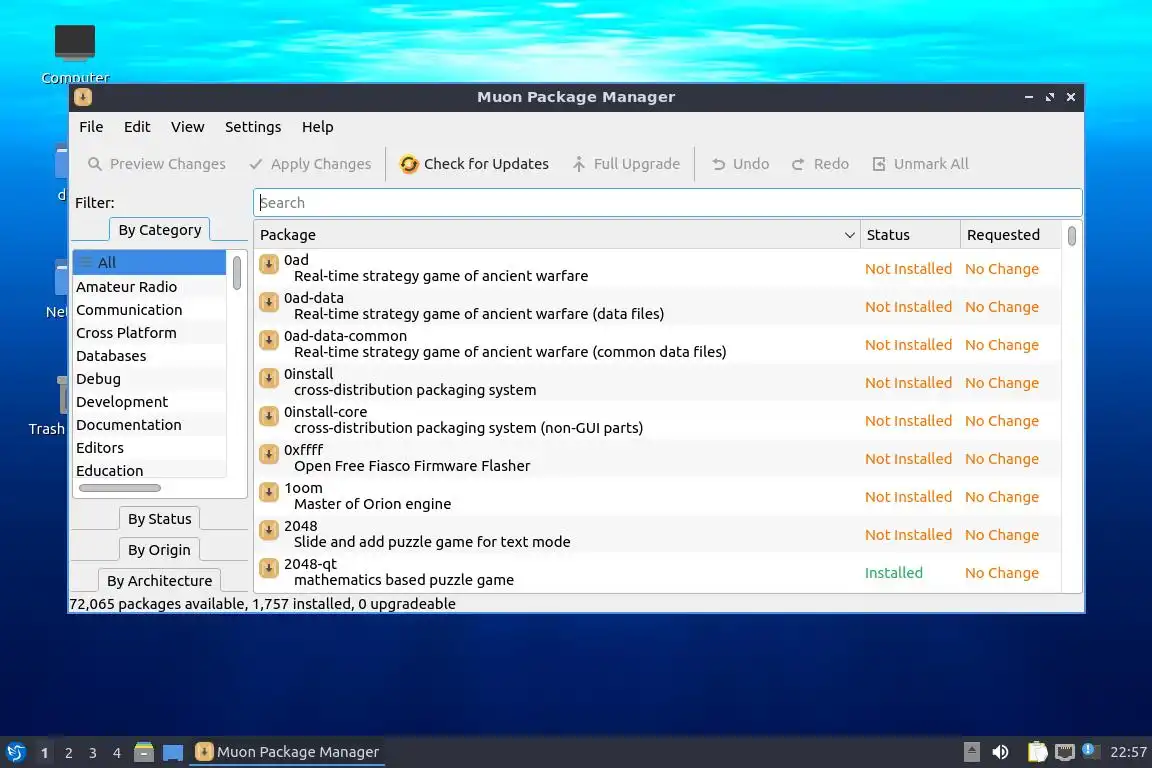Click the Package column sort arrow
The image size is (1152, 768).
tap(849, 235)
